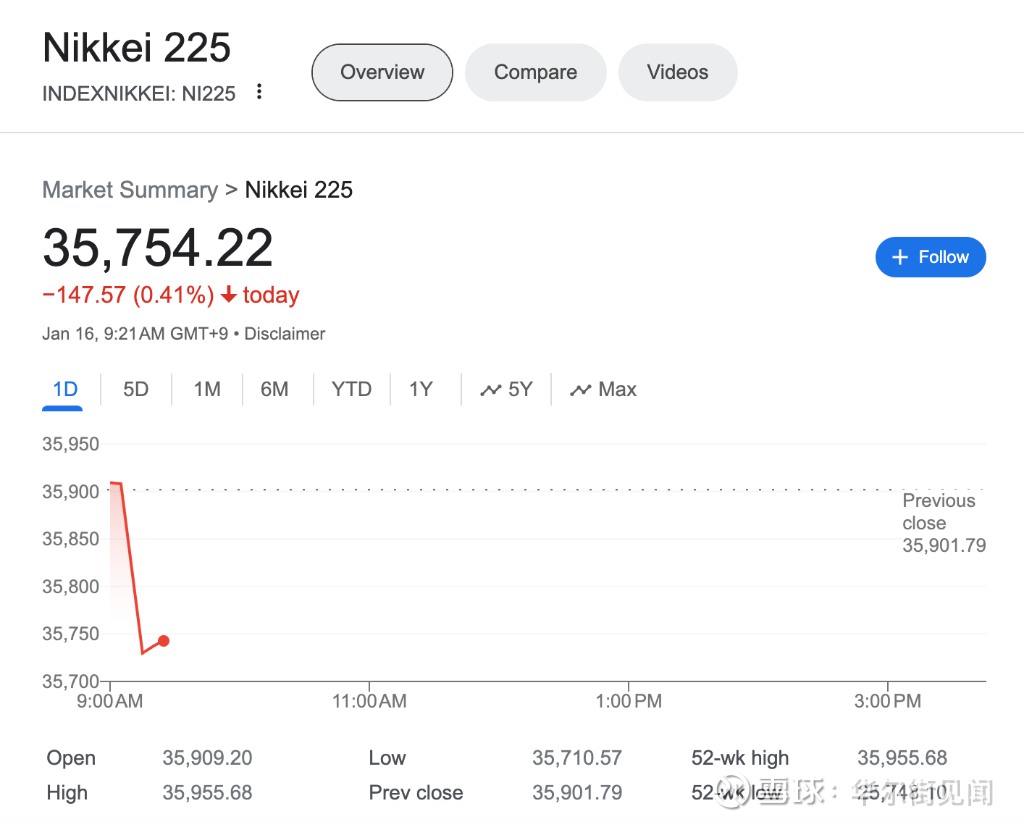Image resolution: width=1024 pixels, height=824 pixels.
Task: Switch chart to 5D range
Action: 136,389
